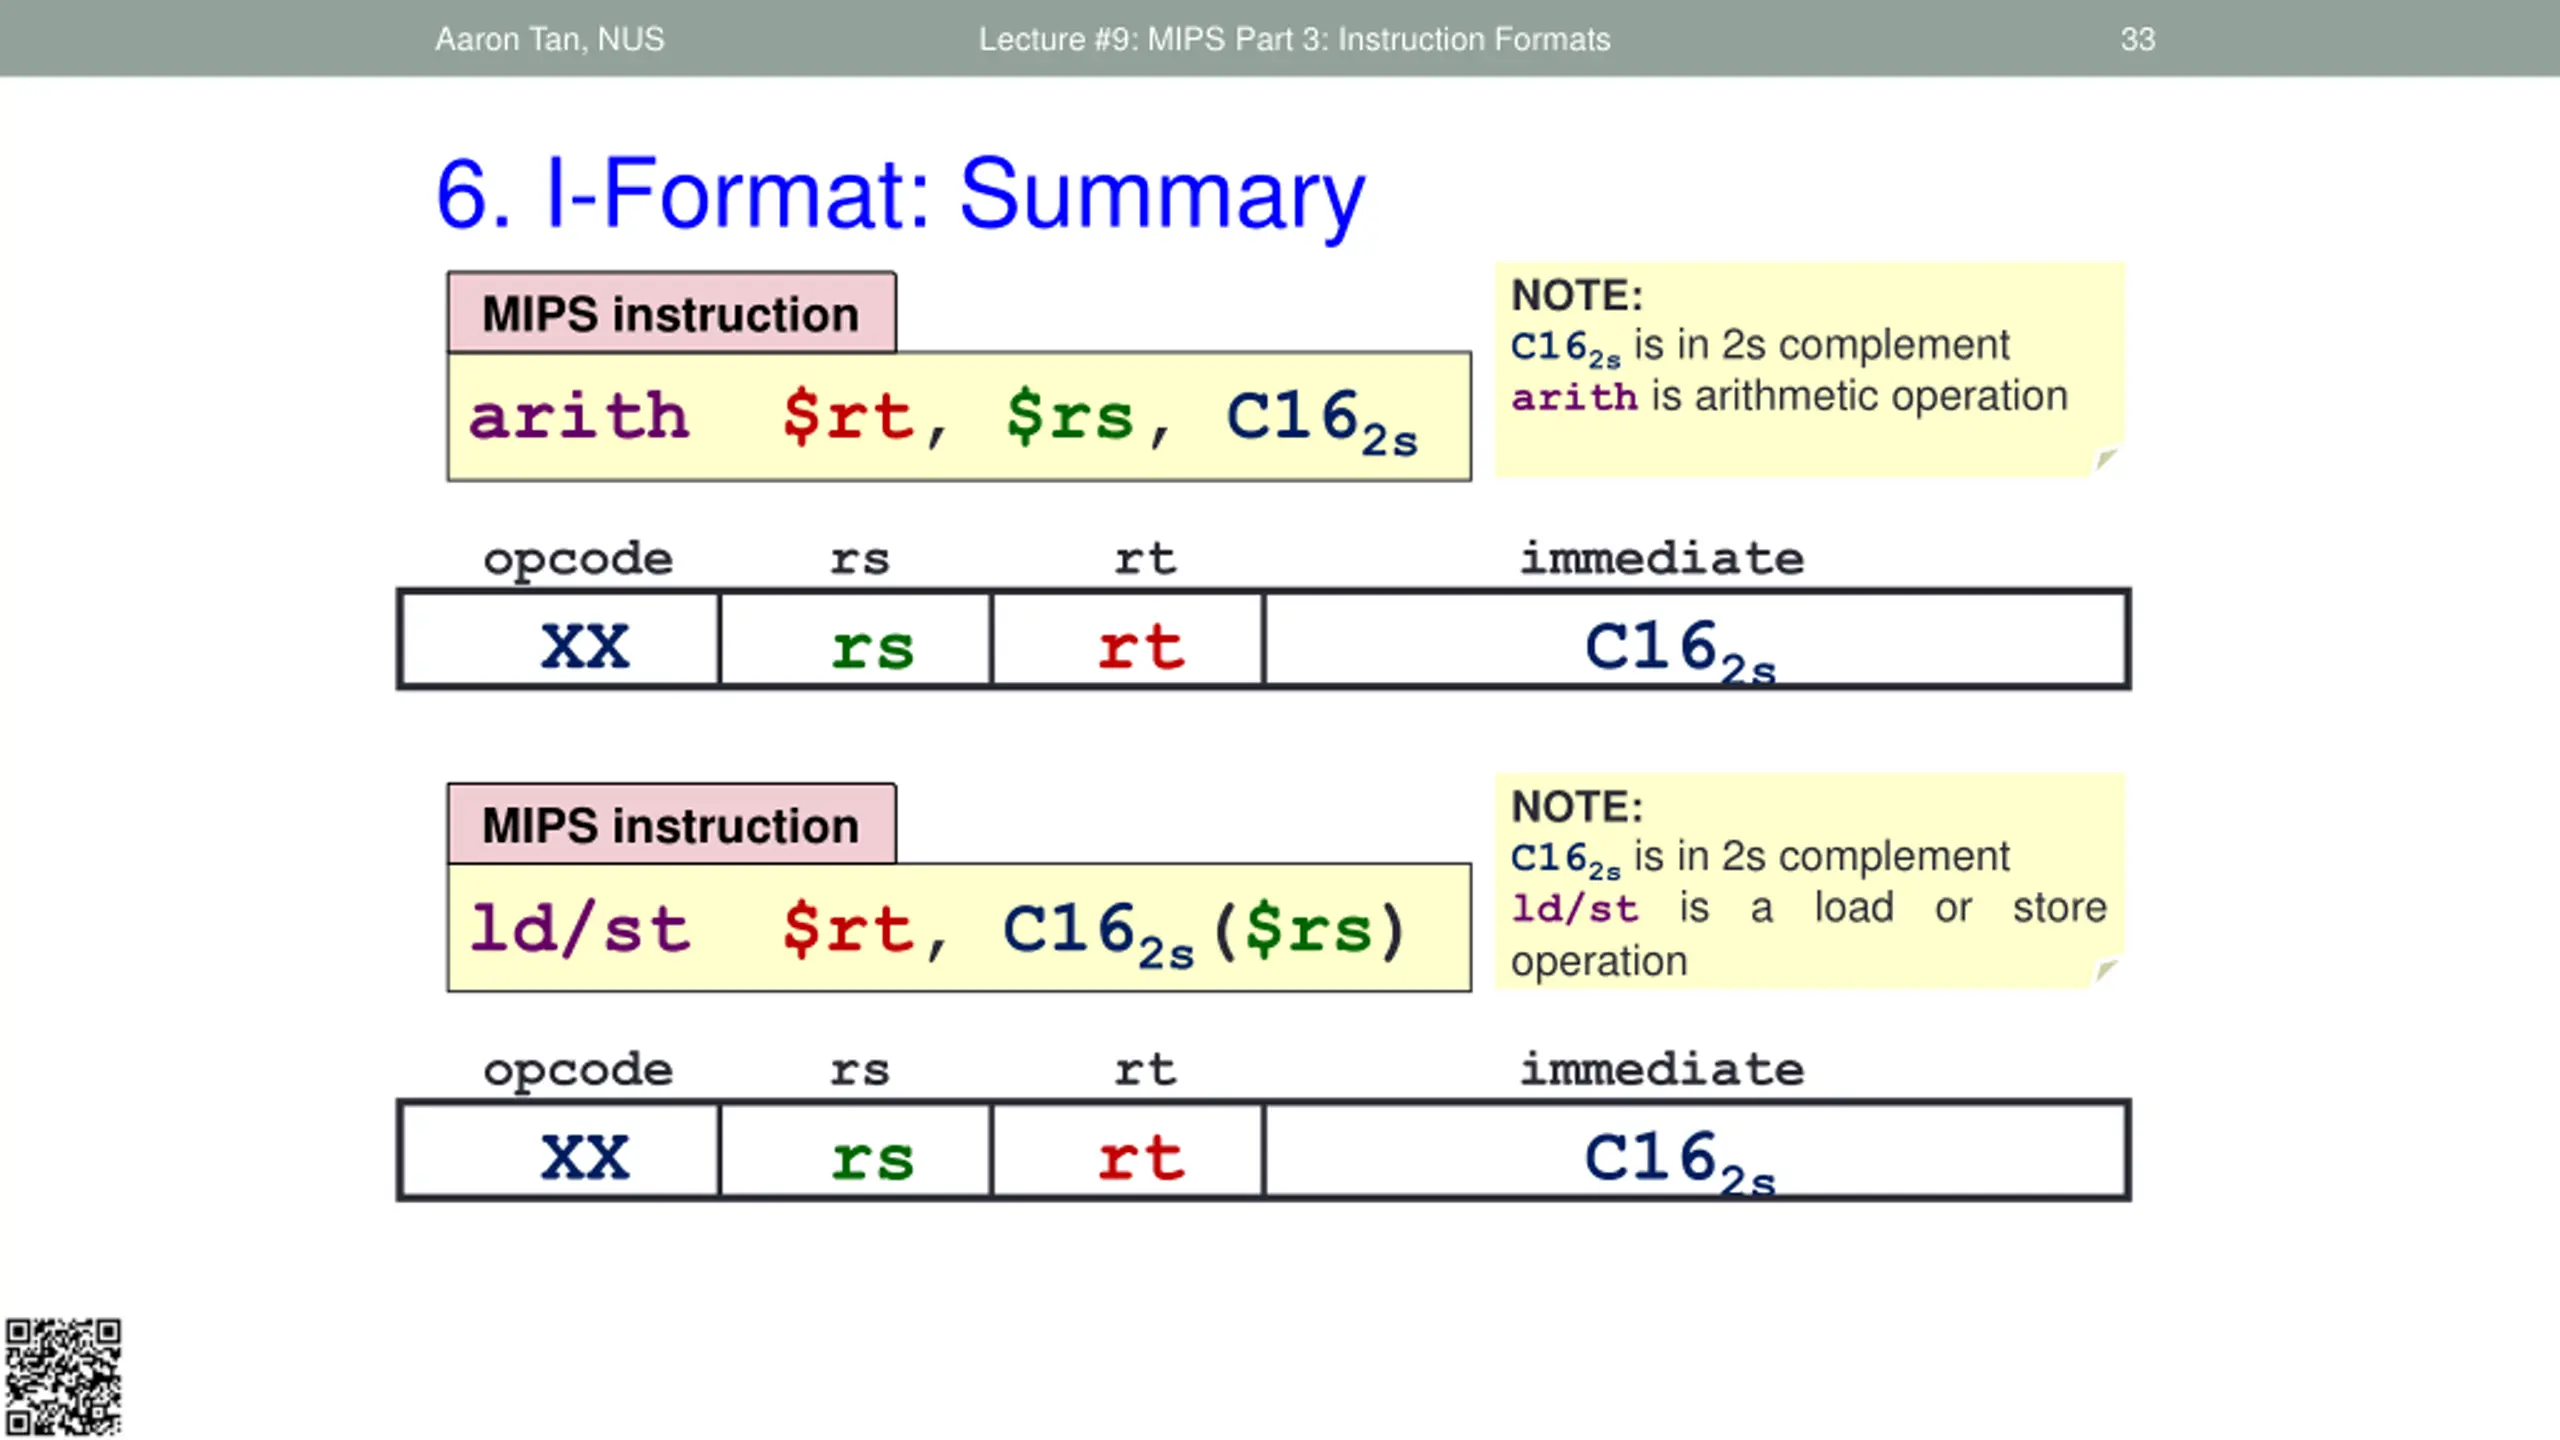
Task: Click the lecture title 'Lecture #9: MIPS Part 3'
Action: 1294,39
